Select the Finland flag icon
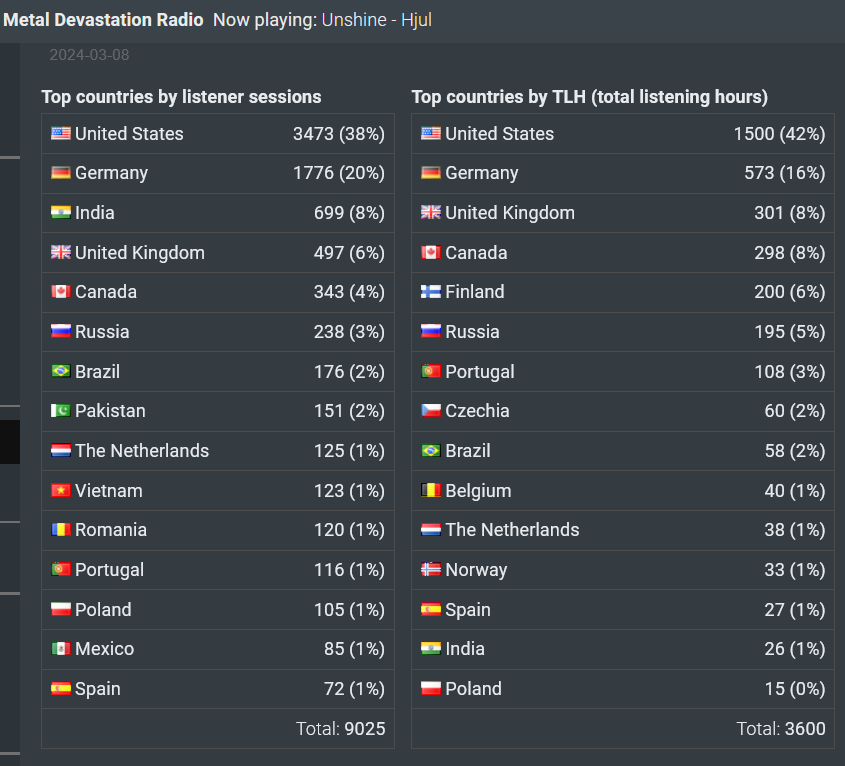Image resolution: width=845 pixels, height=766 pixels. pos(431,292)
